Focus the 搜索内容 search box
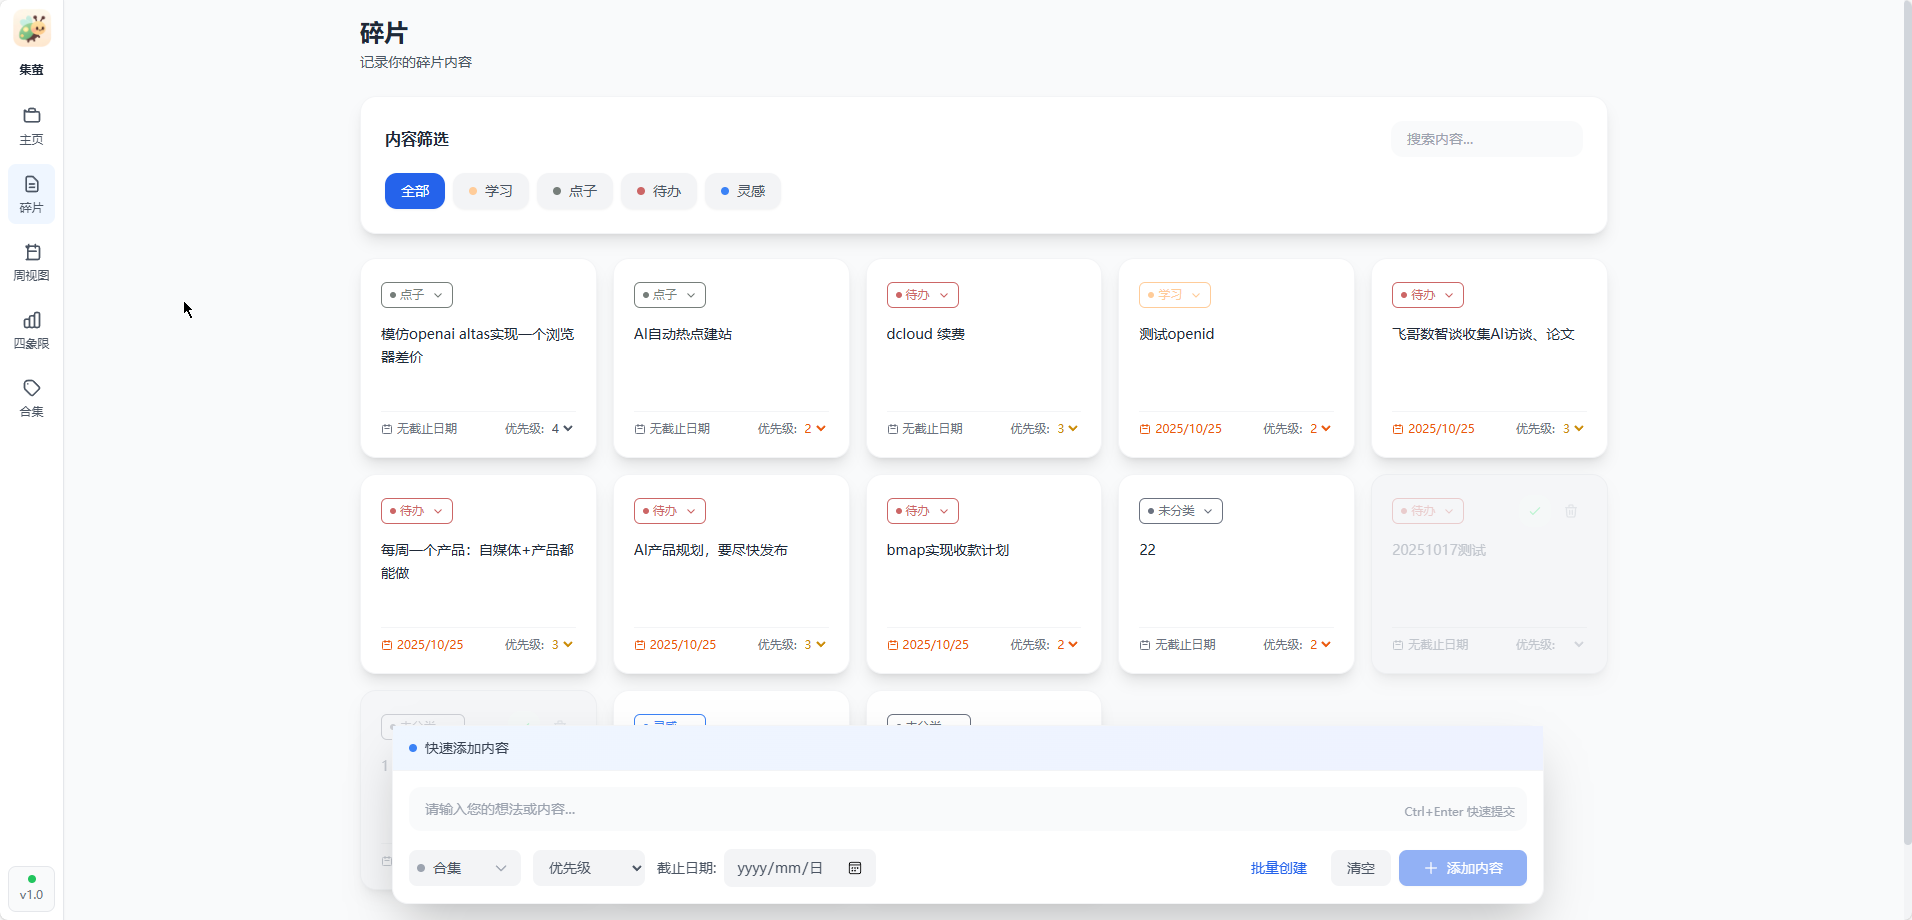Image resolution: width=1912 pixels, height=920 pixels. point(1486,139)
